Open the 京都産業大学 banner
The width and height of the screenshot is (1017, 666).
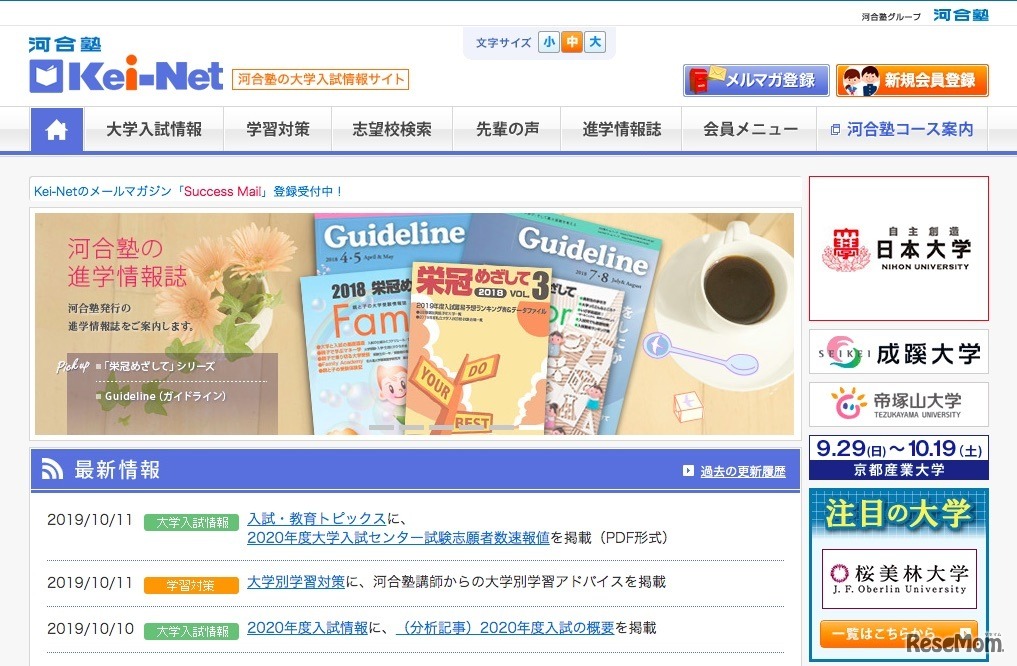pos(898,458)
